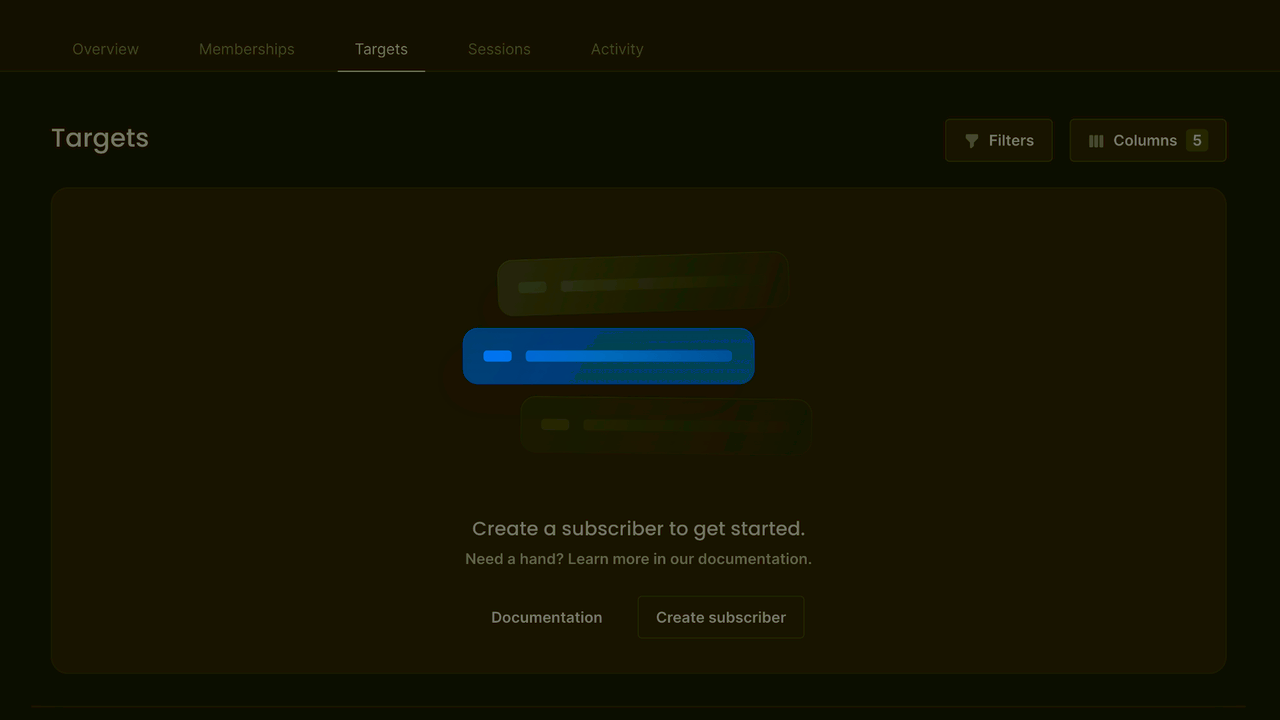Click the long bar inside blue card
This screenshot has width=1280, height=720.
coord(628,356)
